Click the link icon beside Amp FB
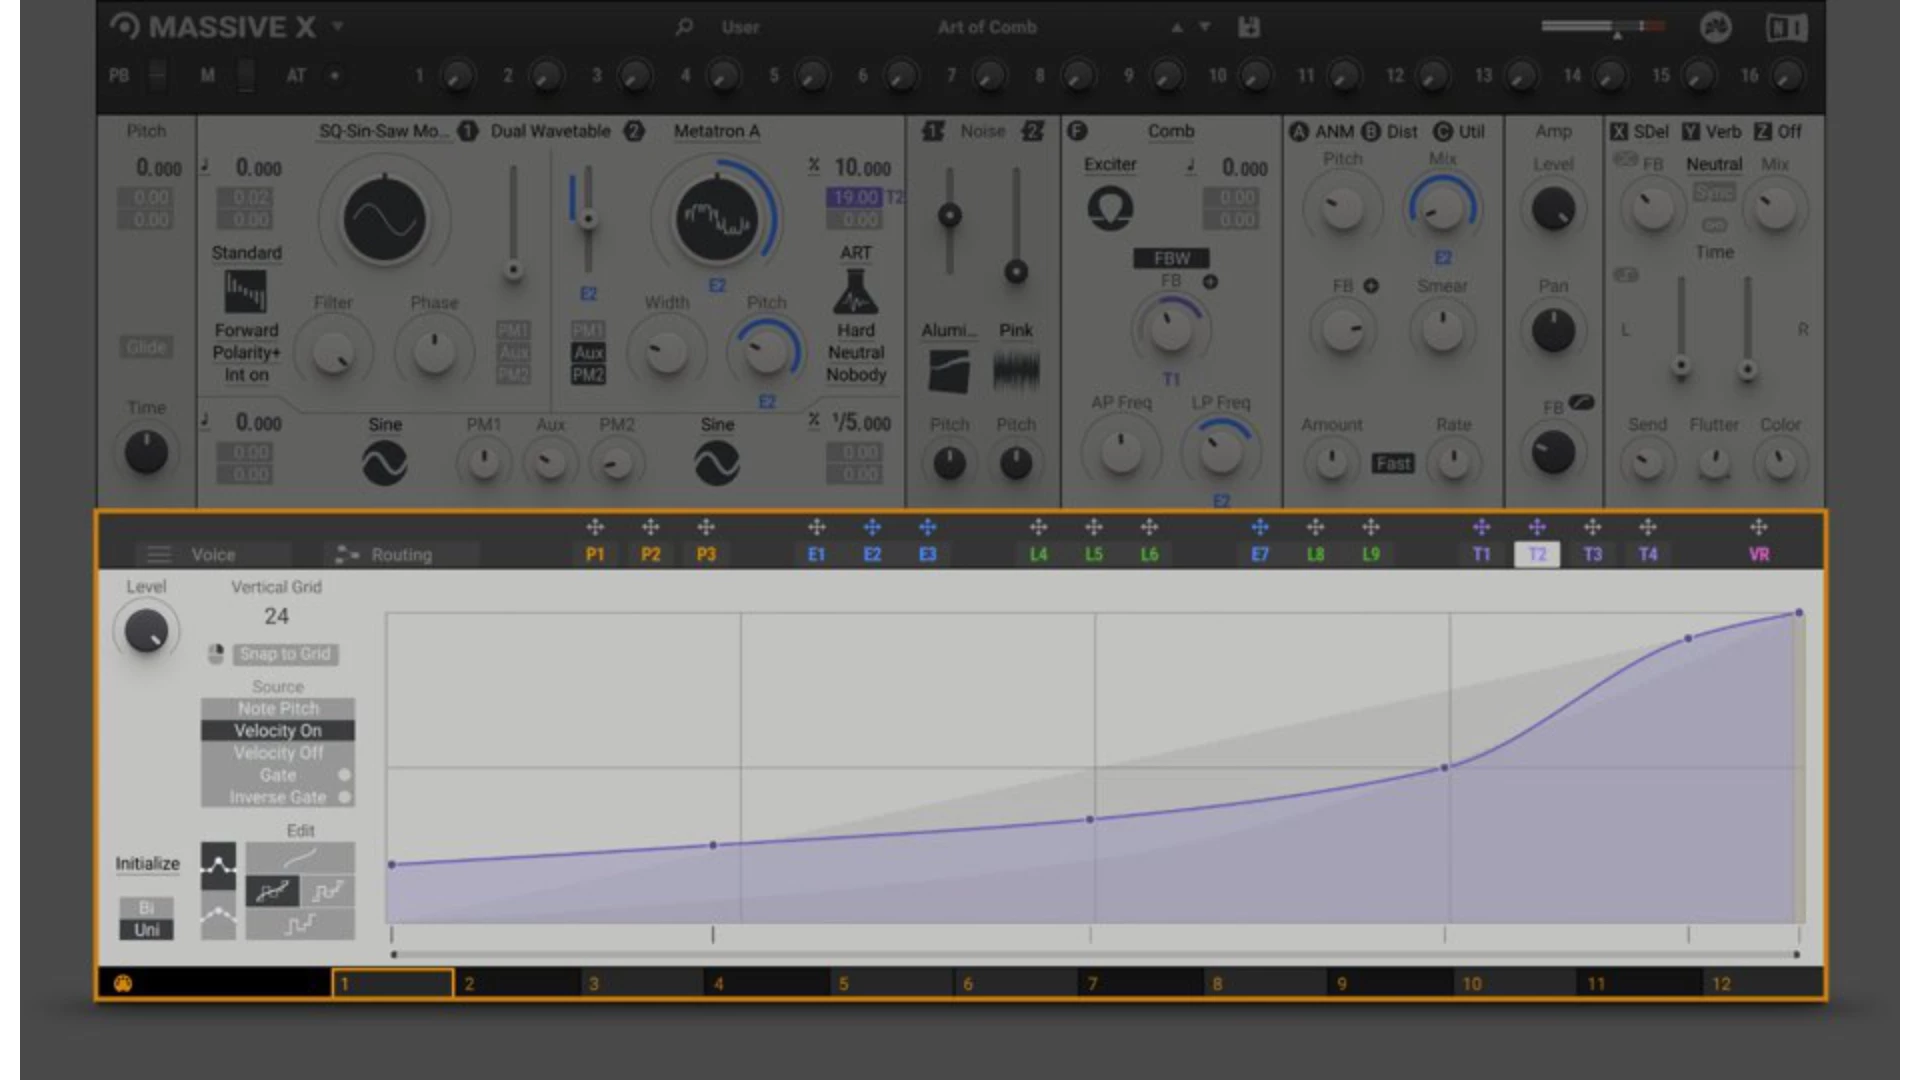 click(1581, 402)
